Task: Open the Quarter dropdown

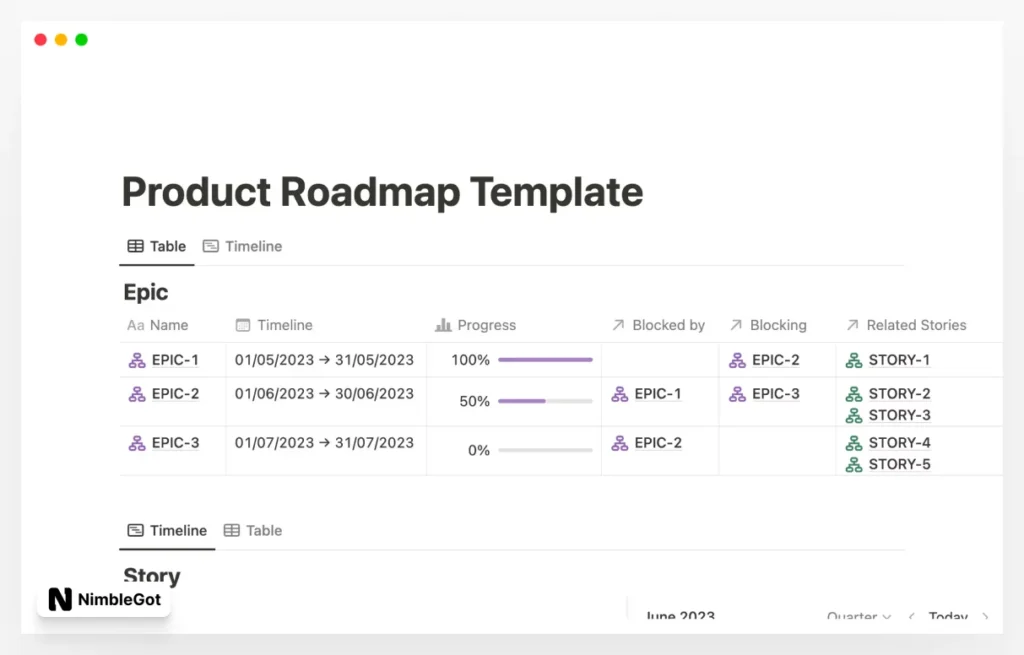Action: (858, 617)
